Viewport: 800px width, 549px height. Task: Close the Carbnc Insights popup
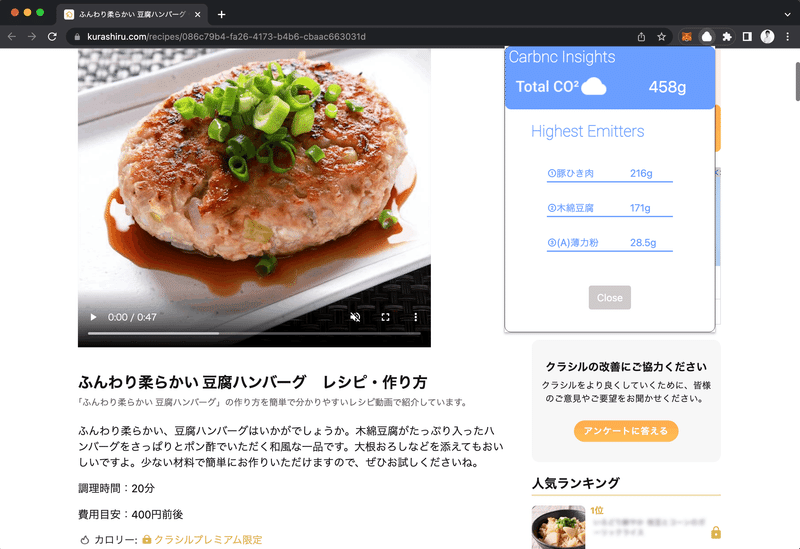(610, 297)
